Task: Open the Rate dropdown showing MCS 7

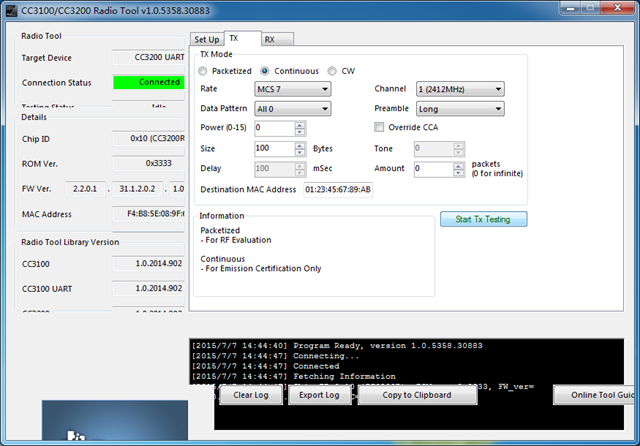Action: (293, 89)
